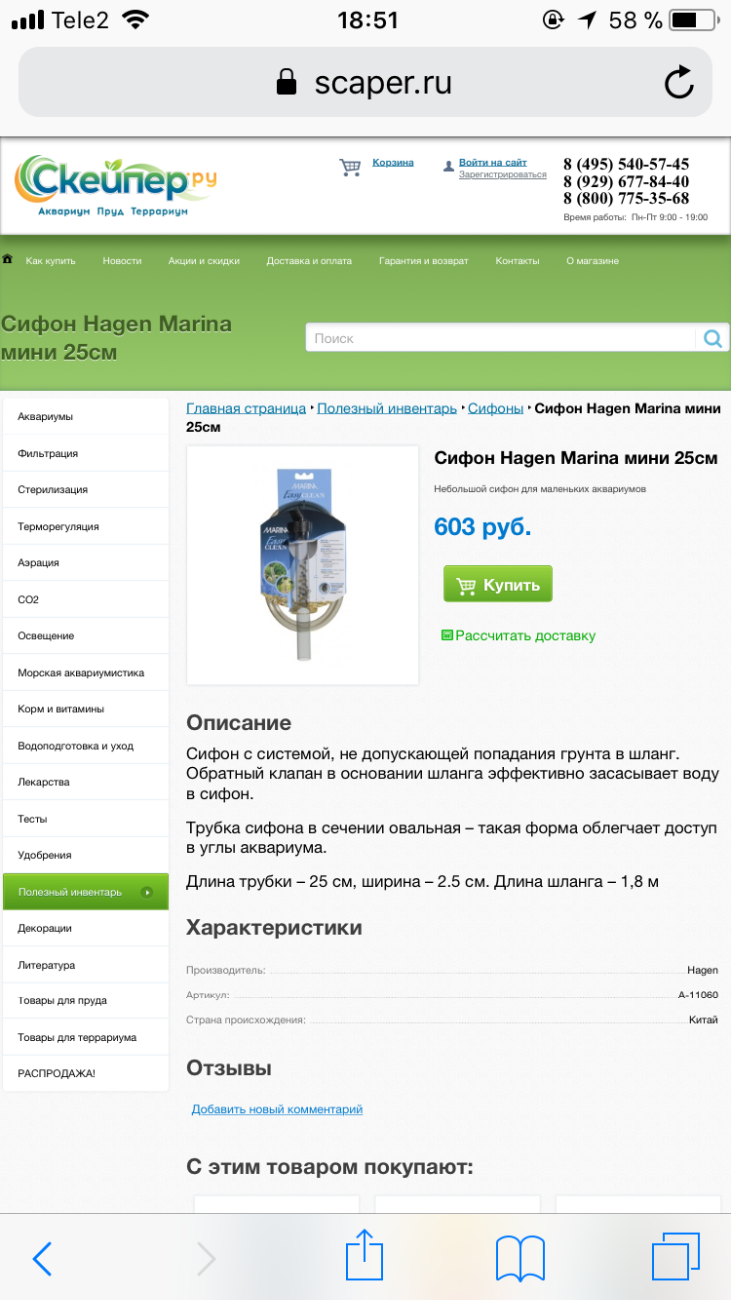731x1300 pixels.
Task: Click the home icon in green menu
Action: coord(8,259)
